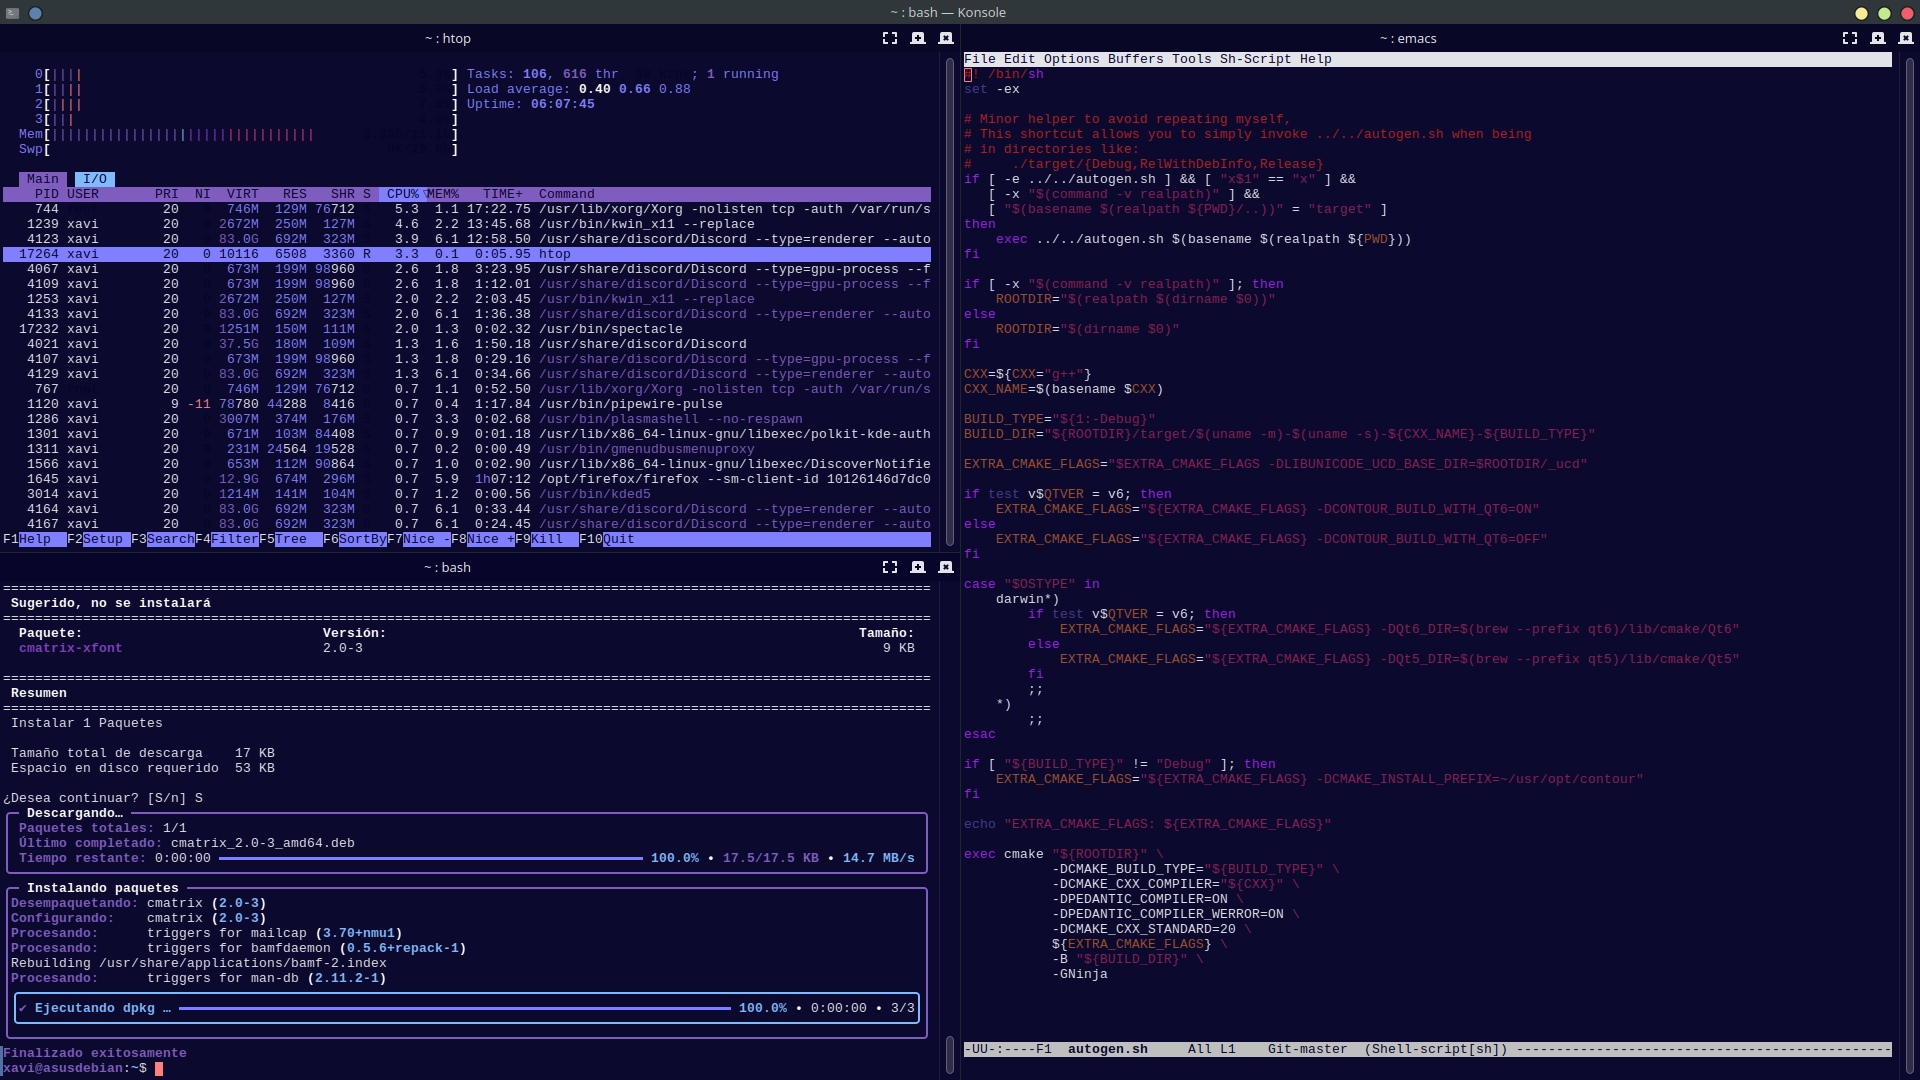Maximize the emacs pane view
Viewport: 1920px width, 1080px height.
click(x=1850, y=38)
